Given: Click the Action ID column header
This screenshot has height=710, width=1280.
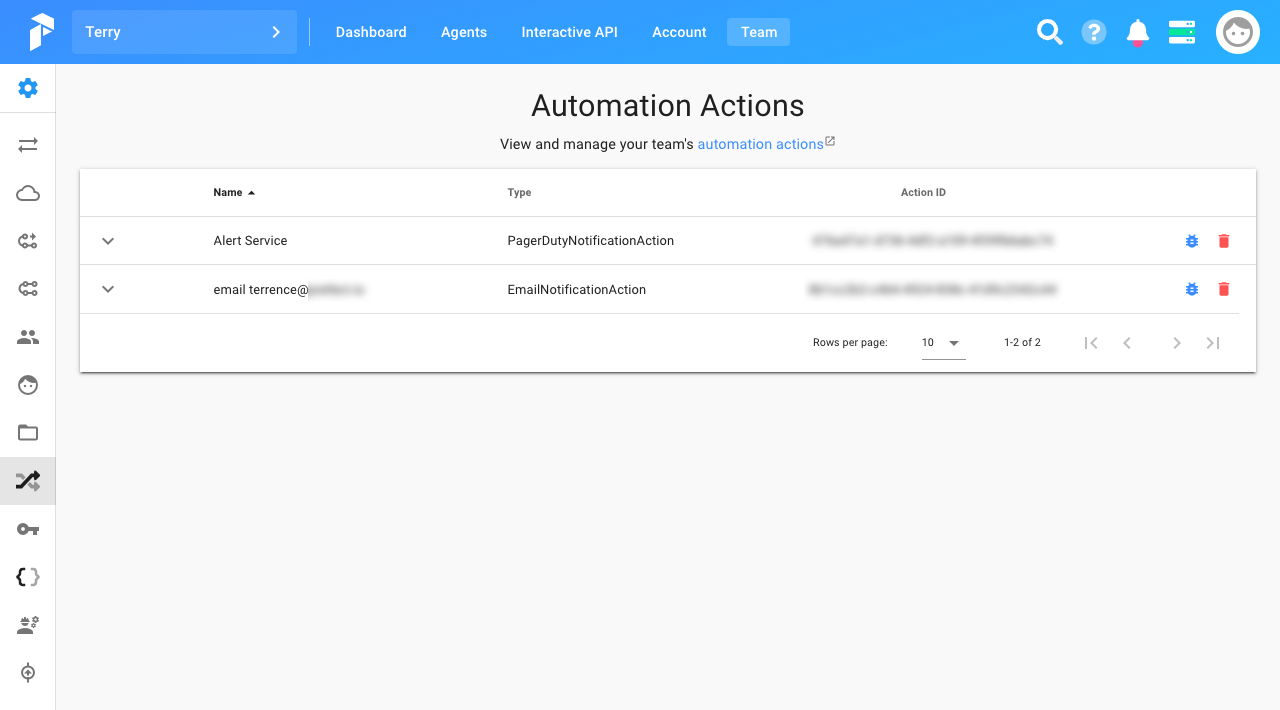Looking at the screenshot, I should pyautogui.click(x=923, y=192).
